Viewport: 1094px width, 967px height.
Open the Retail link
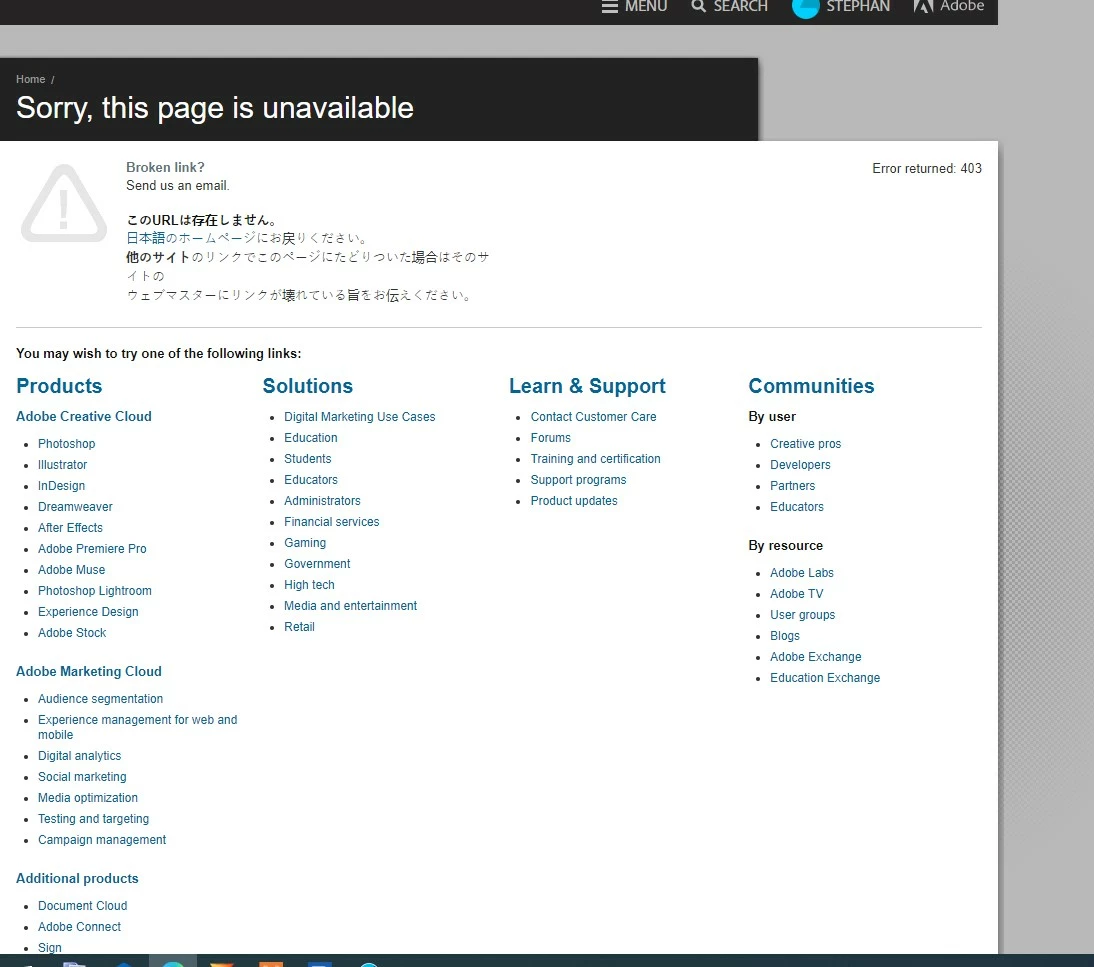[x=299, y=627]
